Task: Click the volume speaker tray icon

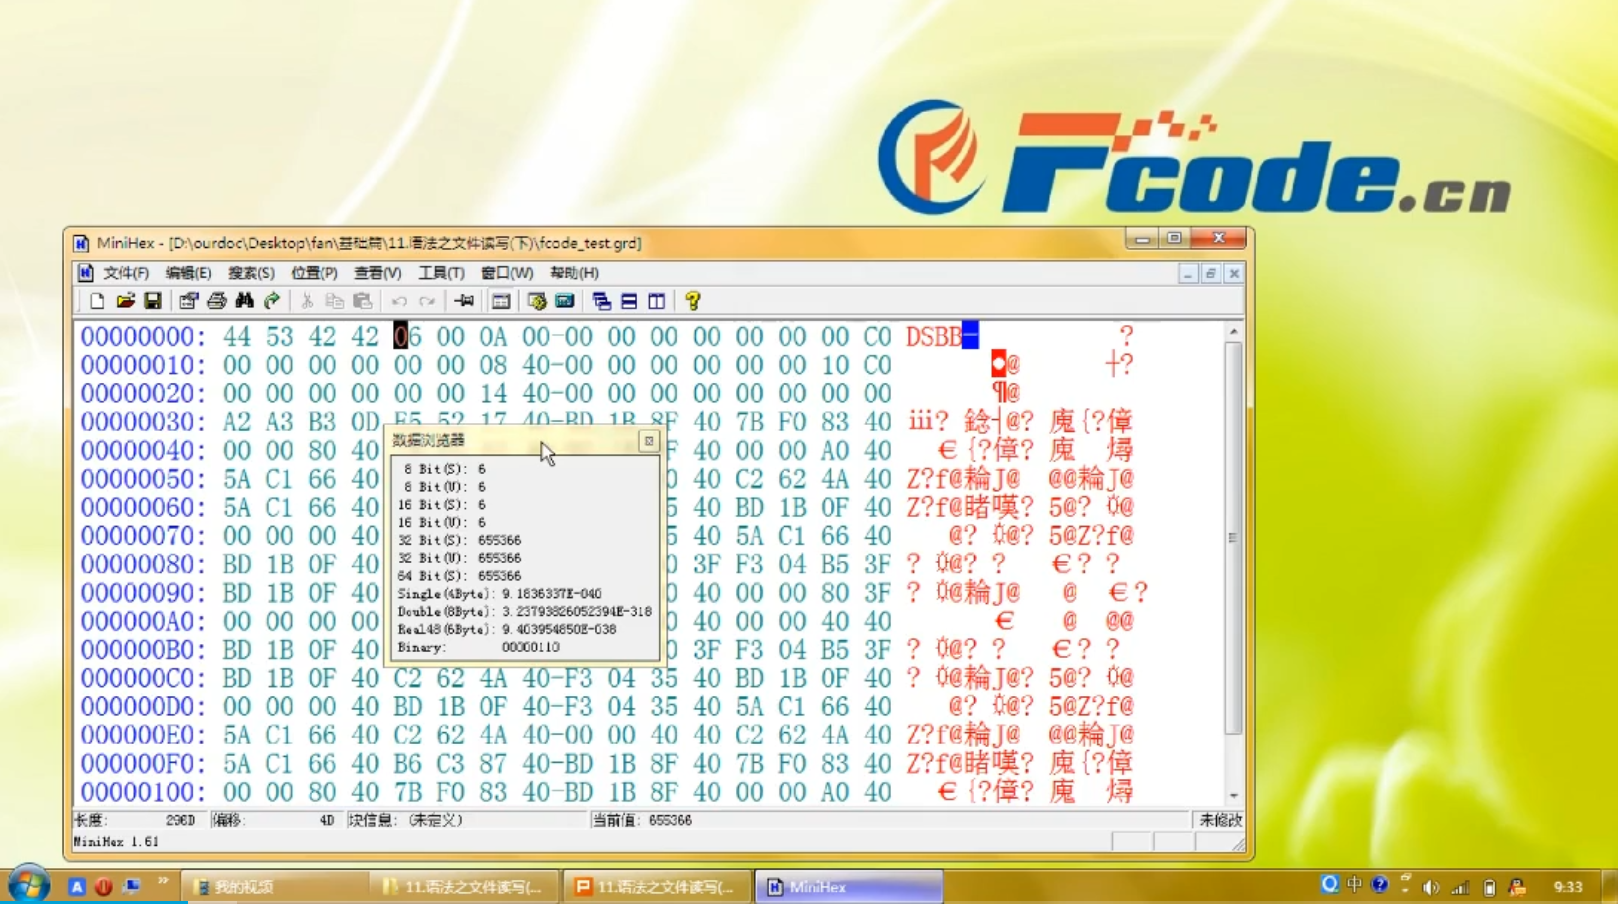Action: coord(1431,887)
